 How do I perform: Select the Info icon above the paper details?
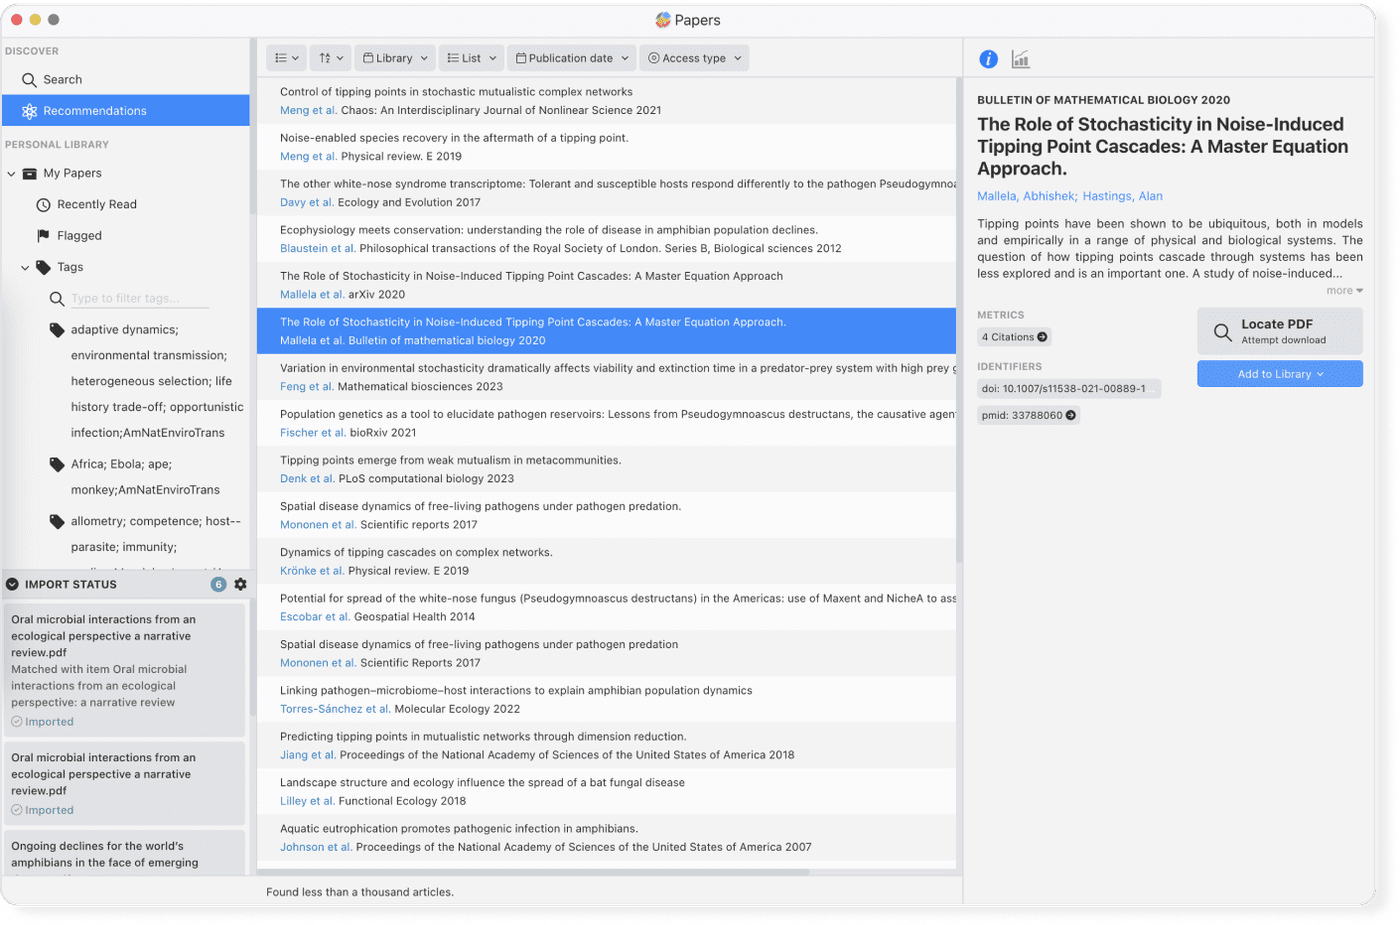[x=988, y=59]
